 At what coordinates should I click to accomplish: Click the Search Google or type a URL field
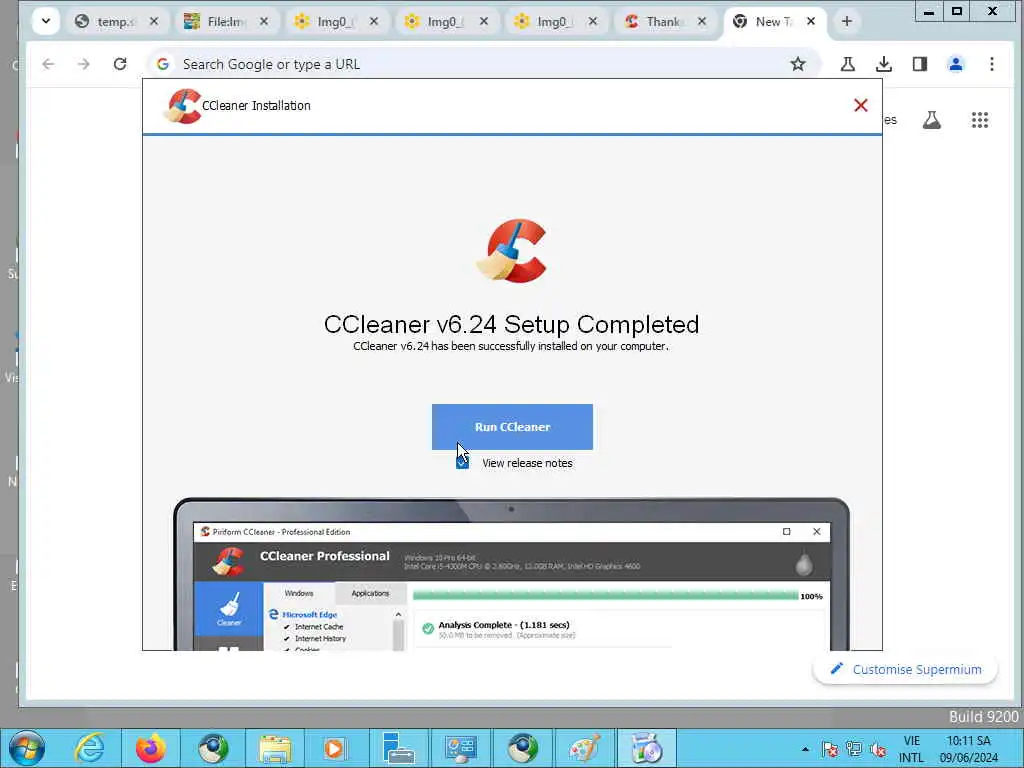tap(483, 64)
